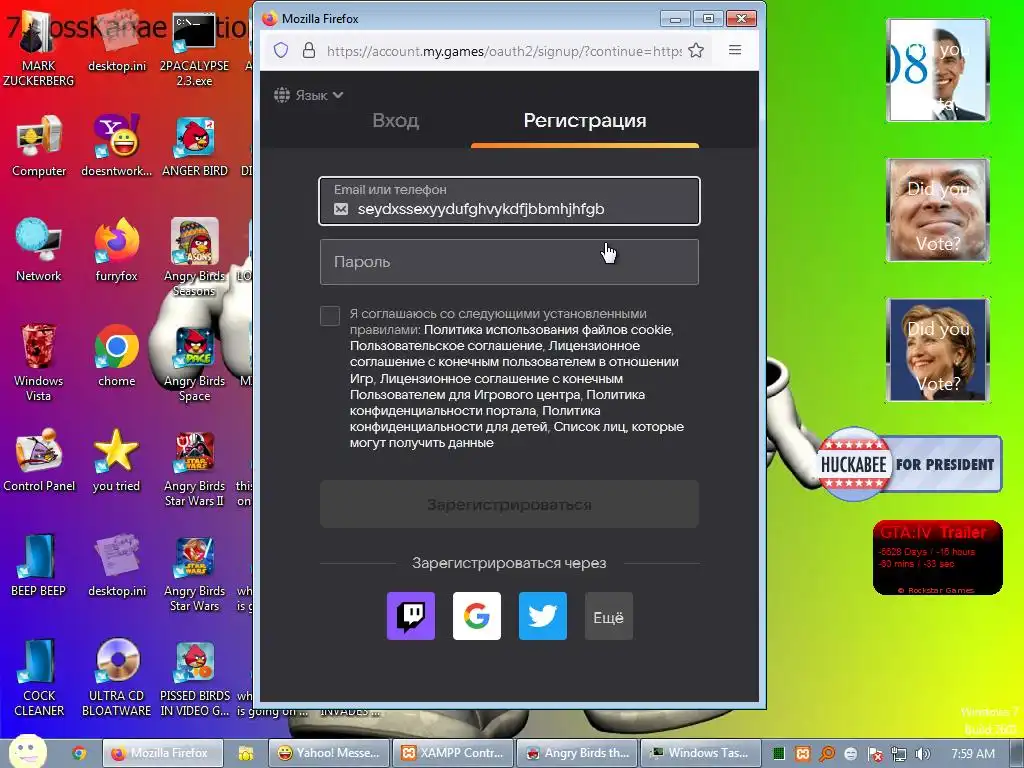Select the Angry Birds Seasons icon
The image size is (1024, 768).
click(194, 257)
